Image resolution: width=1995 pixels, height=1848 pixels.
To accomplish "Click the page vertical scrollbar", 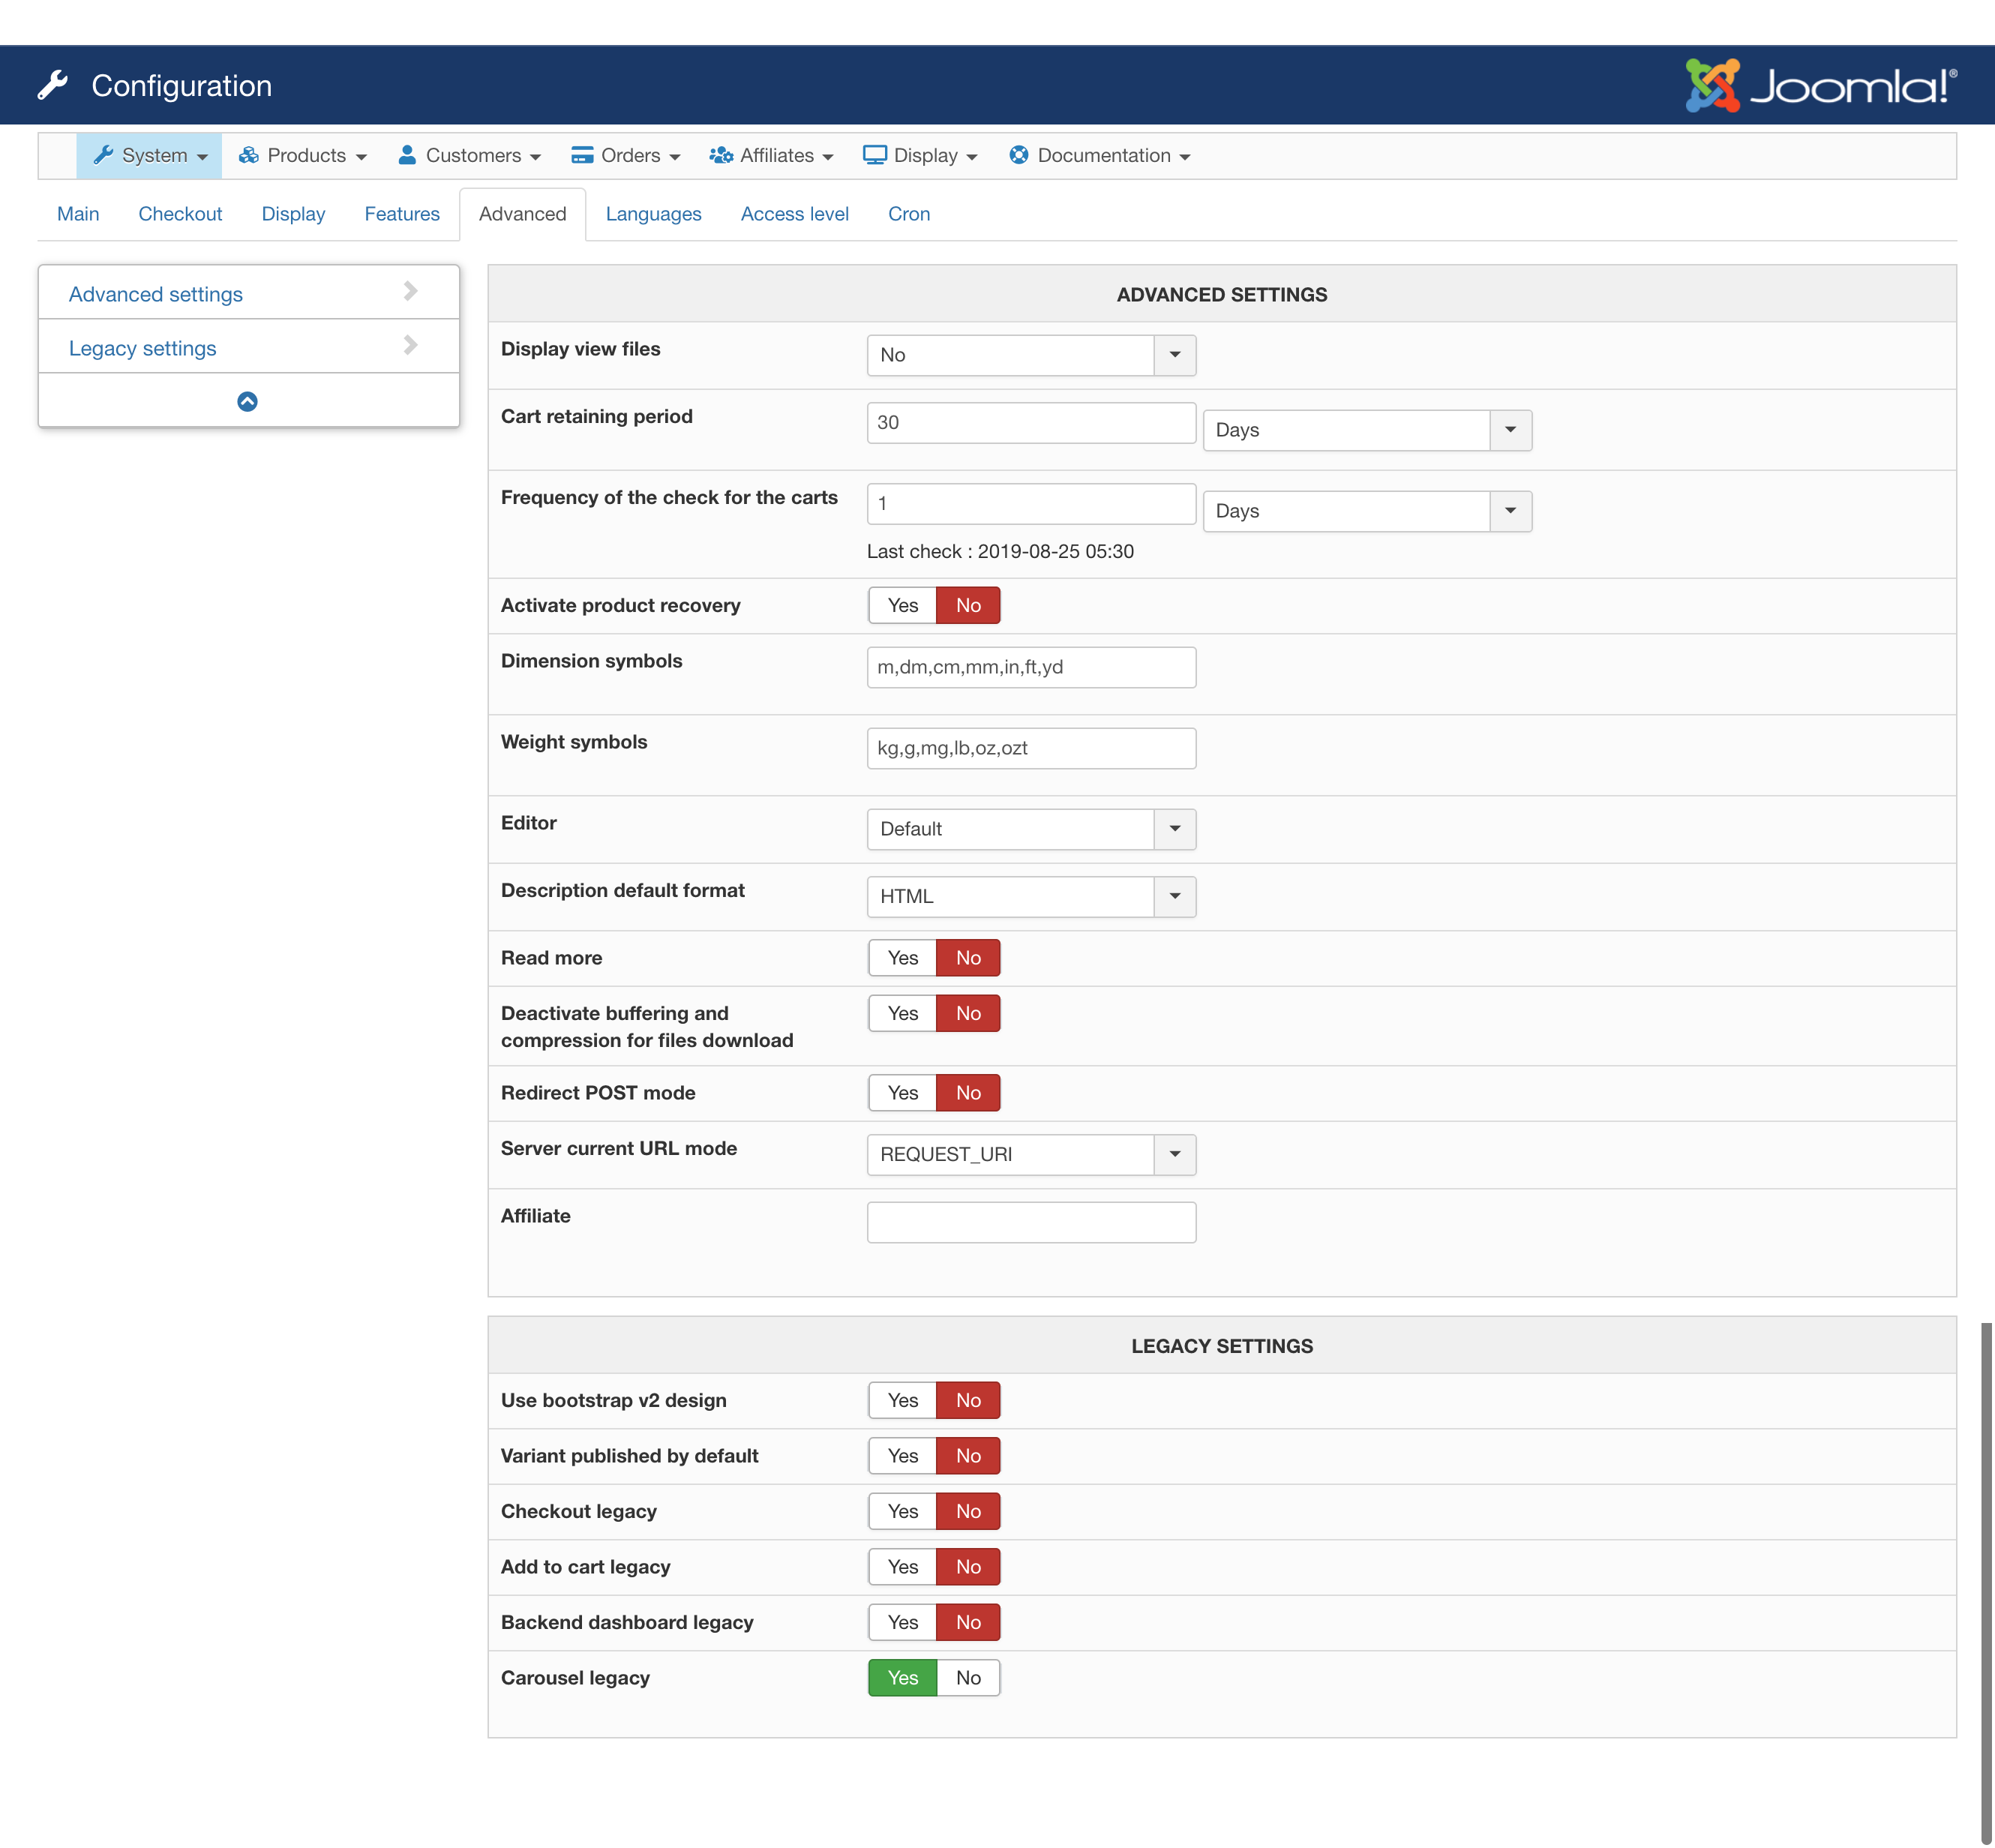I will [x=1986, y=1584].
